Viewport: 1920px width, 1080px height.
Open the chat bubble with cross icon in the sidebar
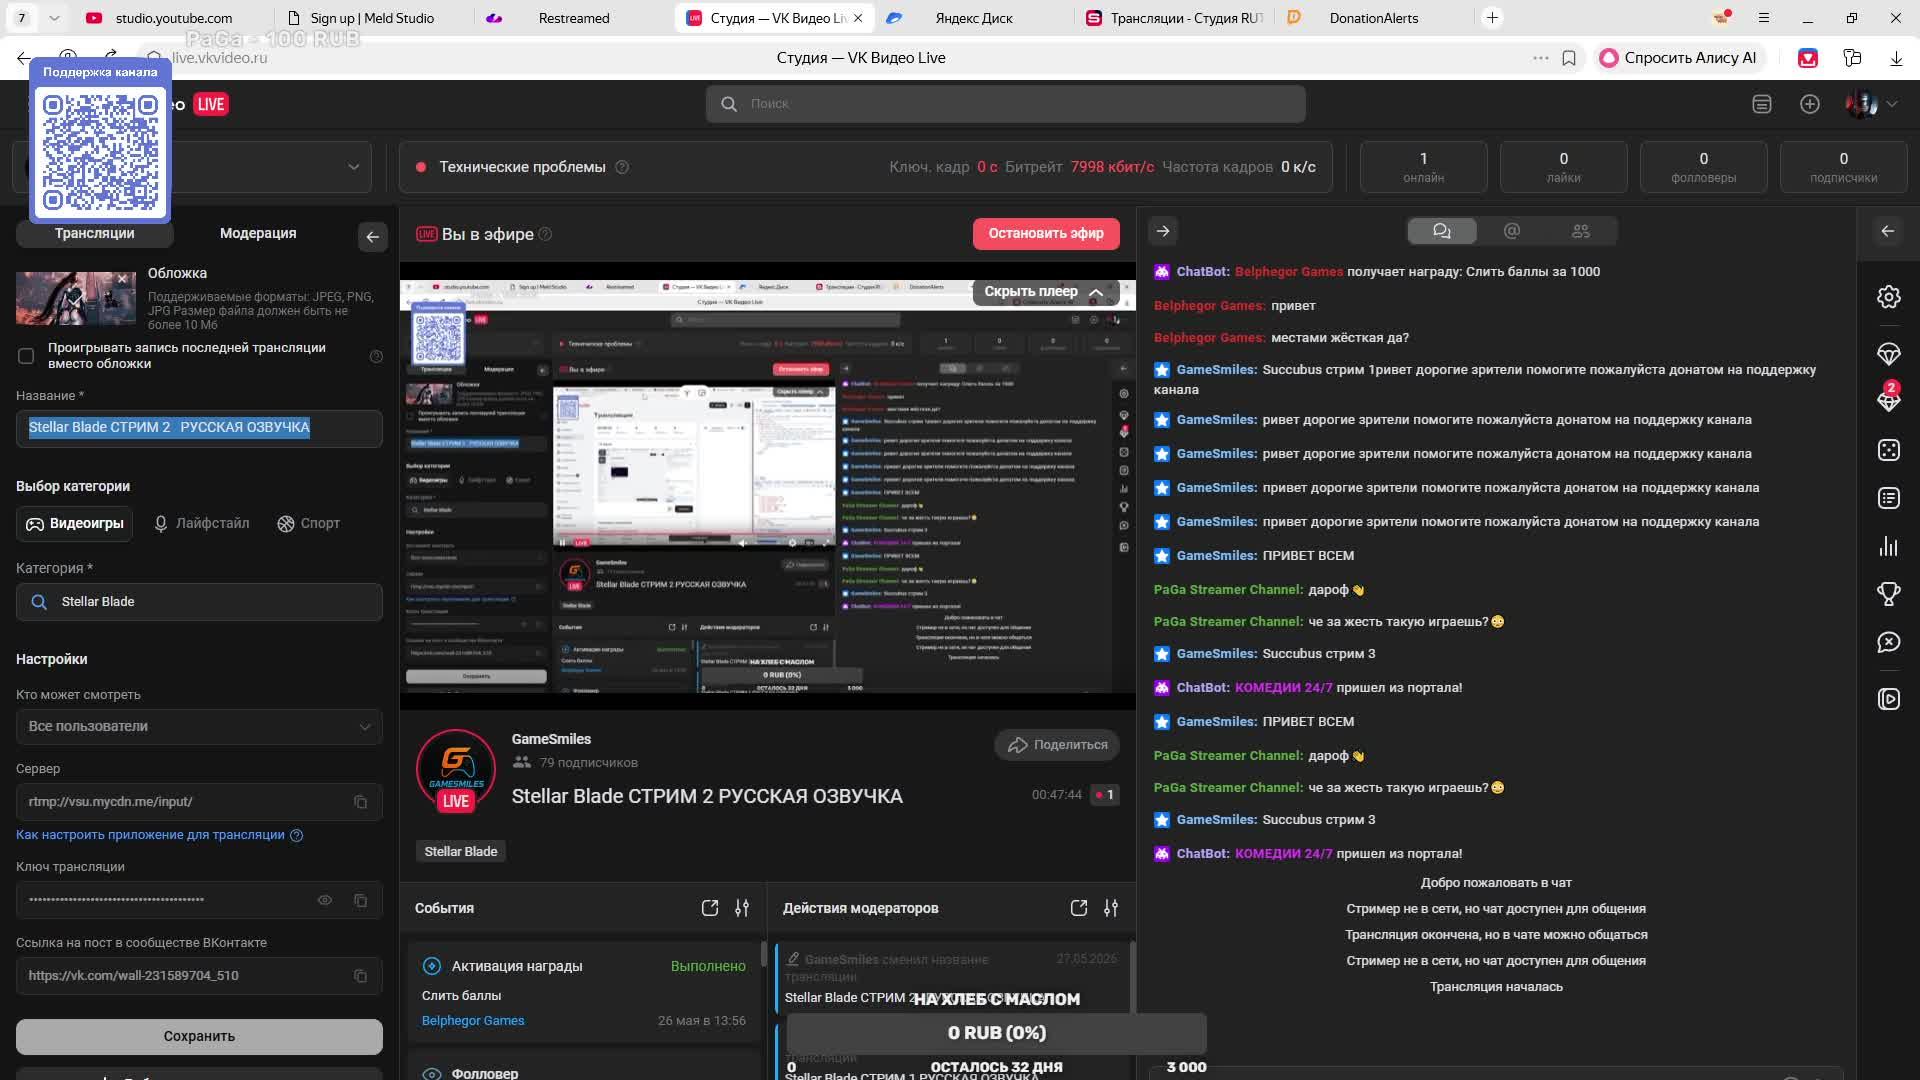click(1888, 642)
